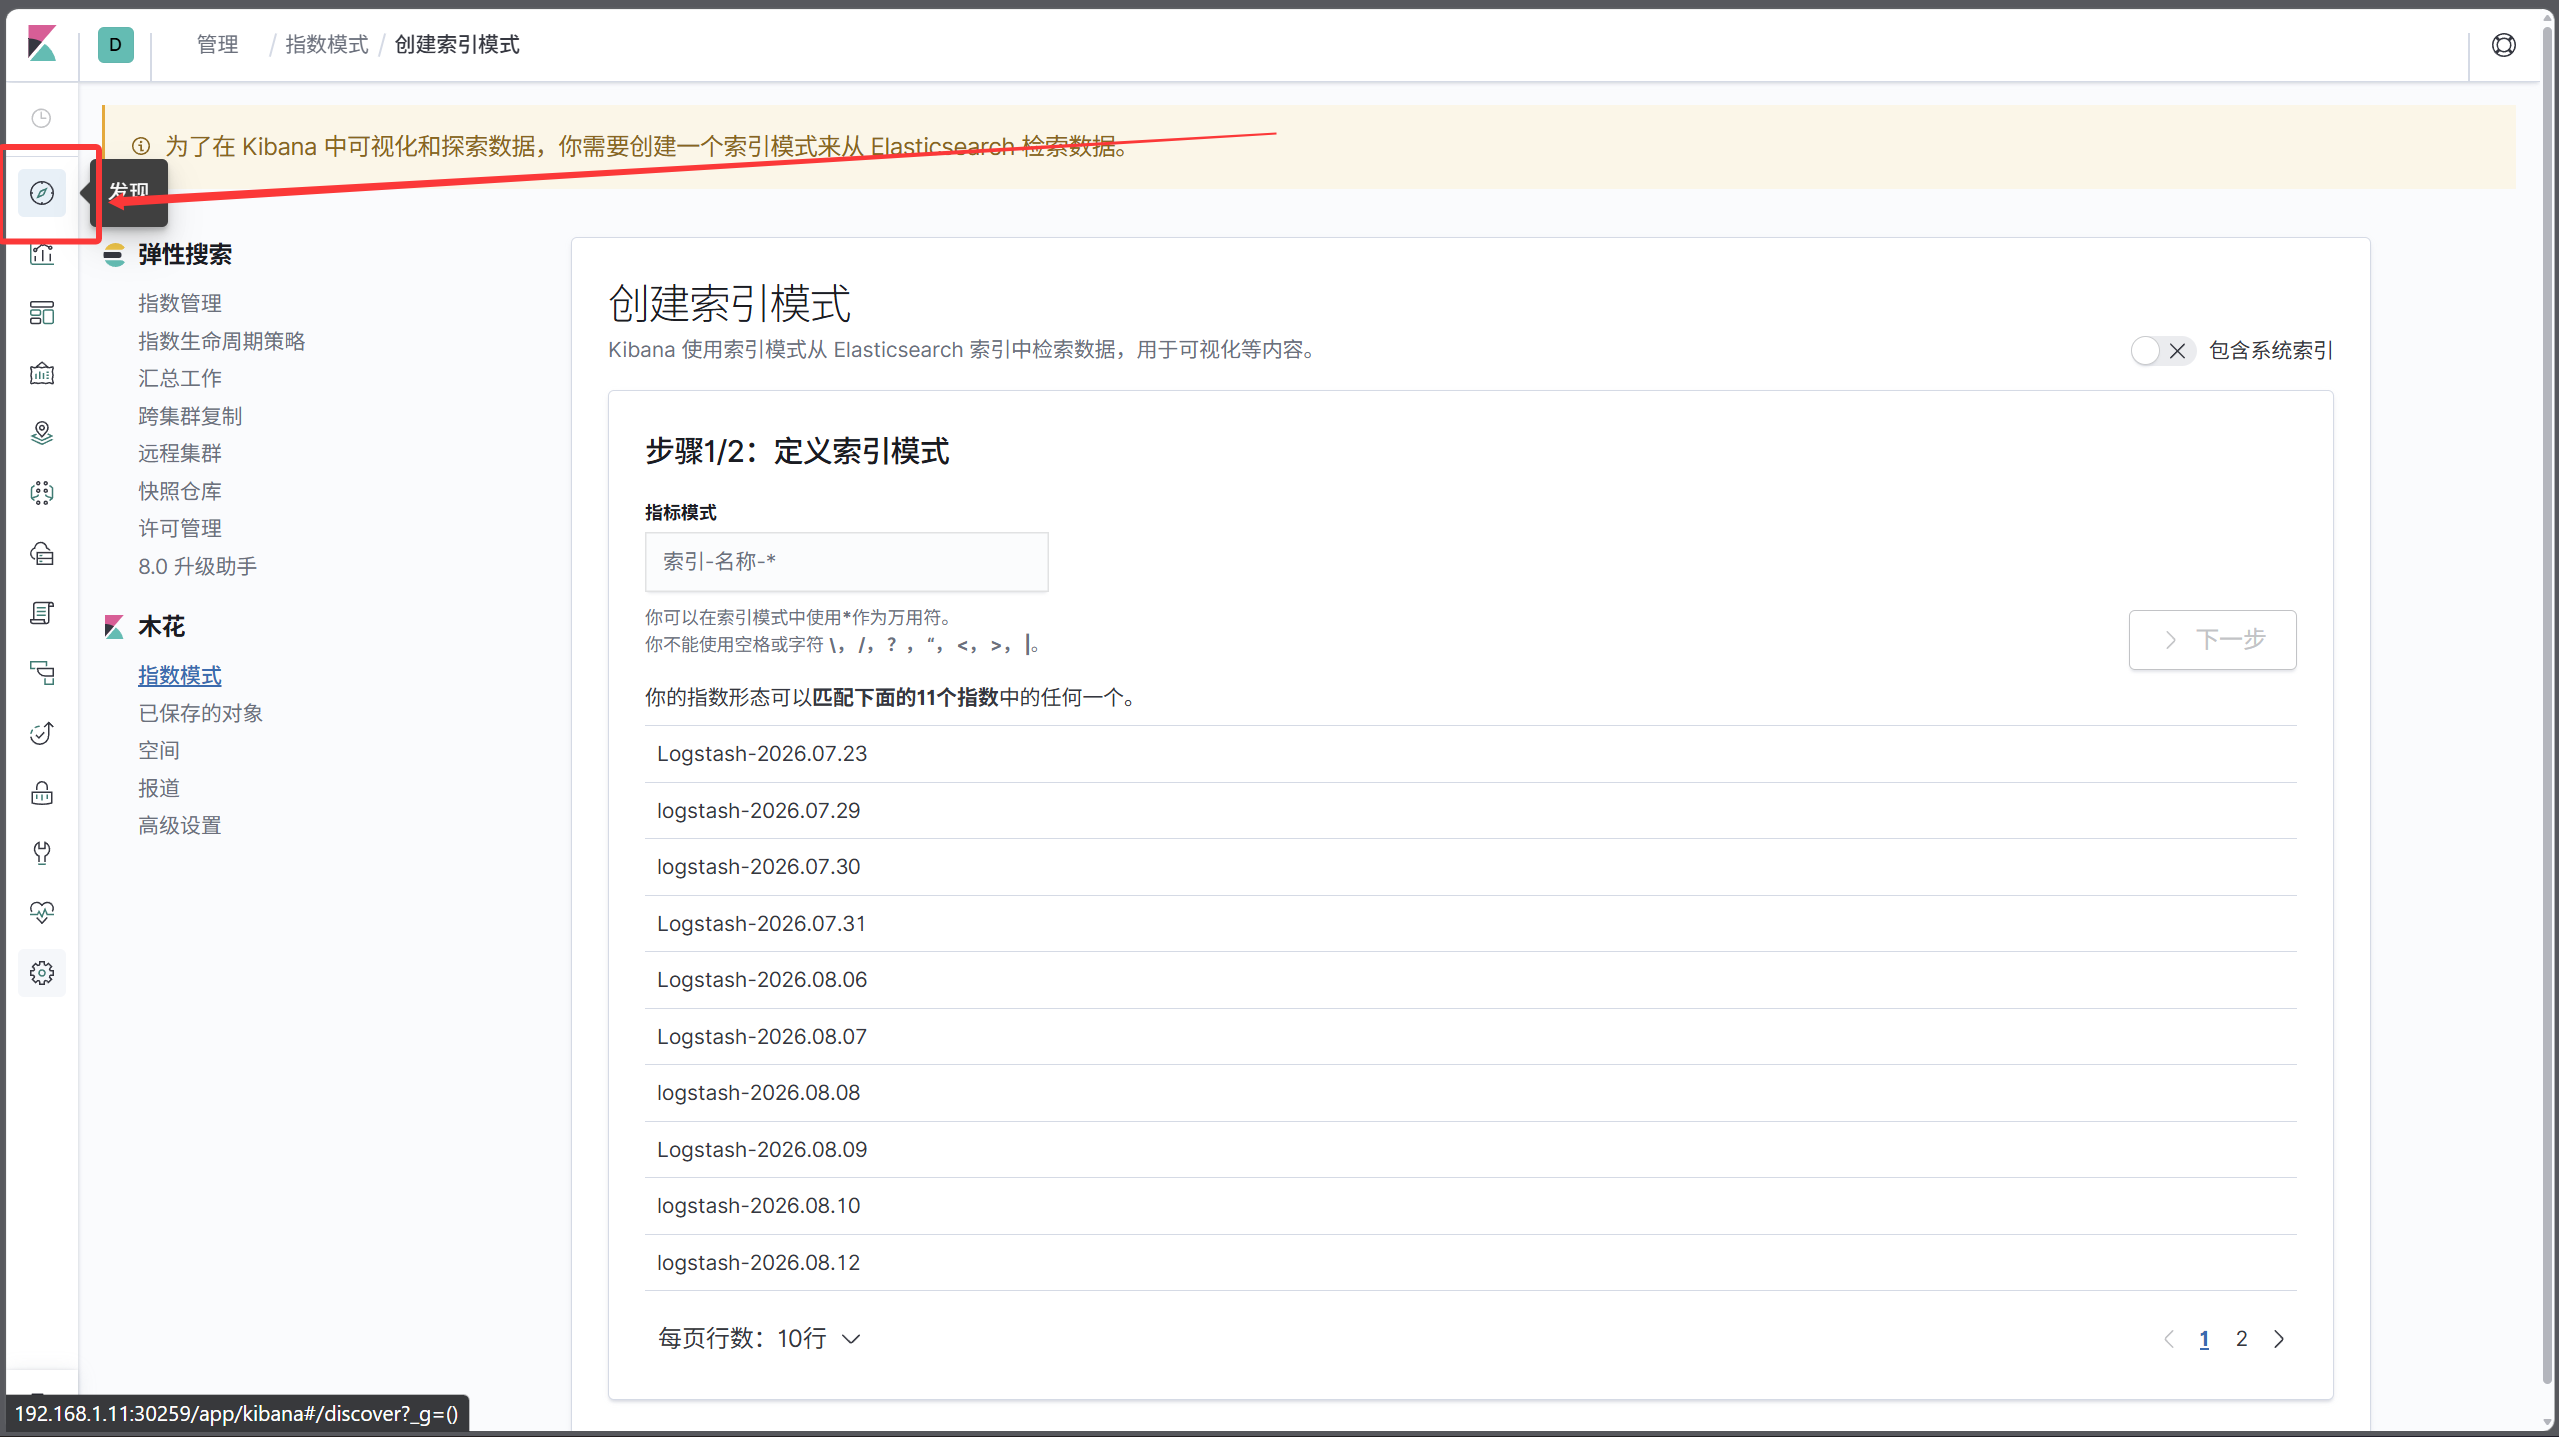Open the Maps icon in sidebar
This screenshot has width=2559, height=1437.
coord(42,433)
